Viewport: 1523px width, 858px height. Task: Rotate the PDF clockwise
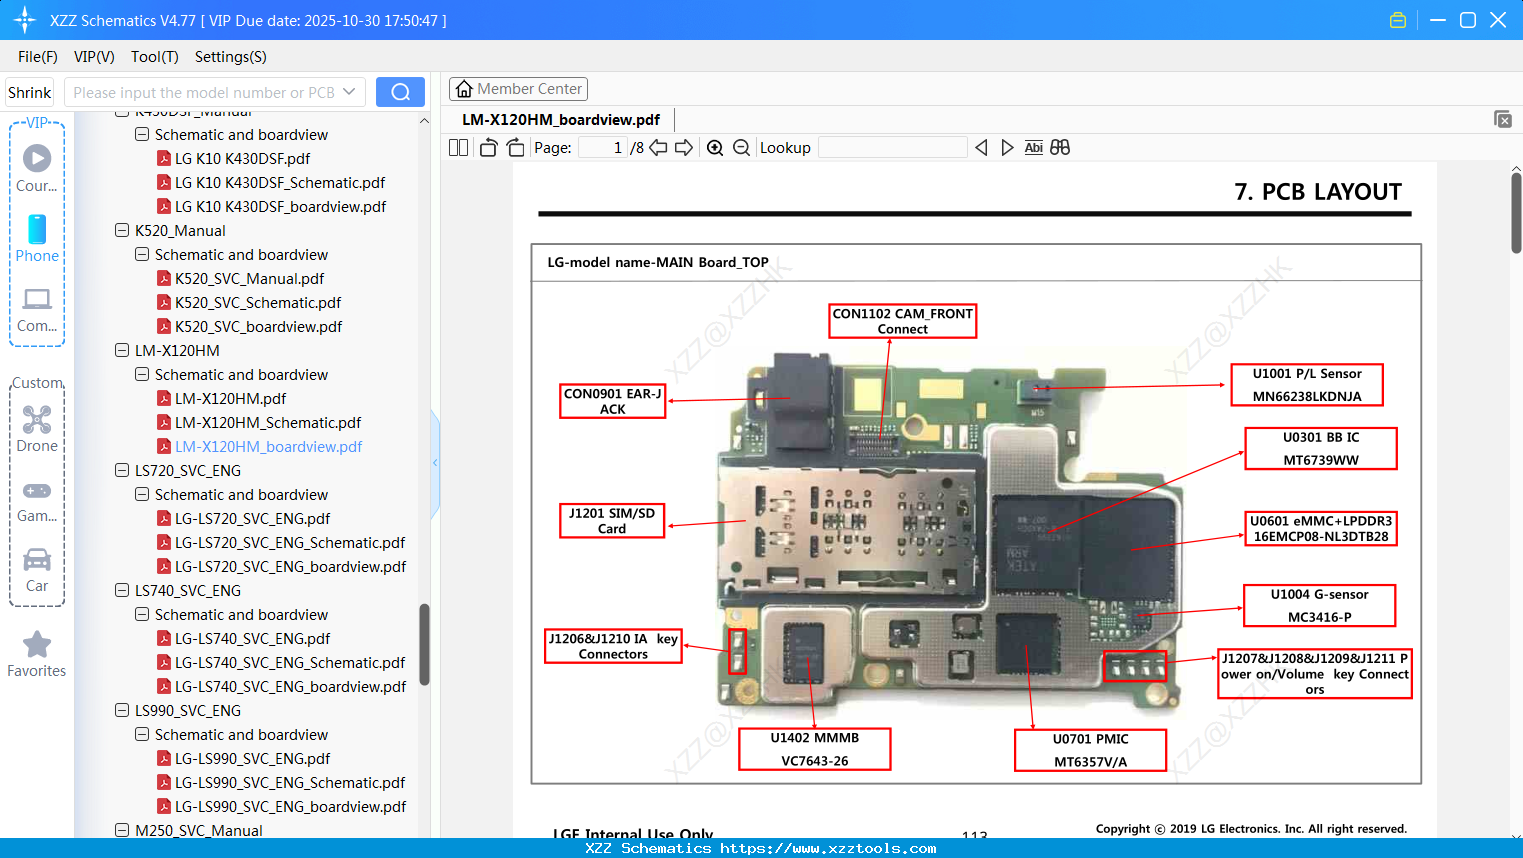(x=514, y=147)
